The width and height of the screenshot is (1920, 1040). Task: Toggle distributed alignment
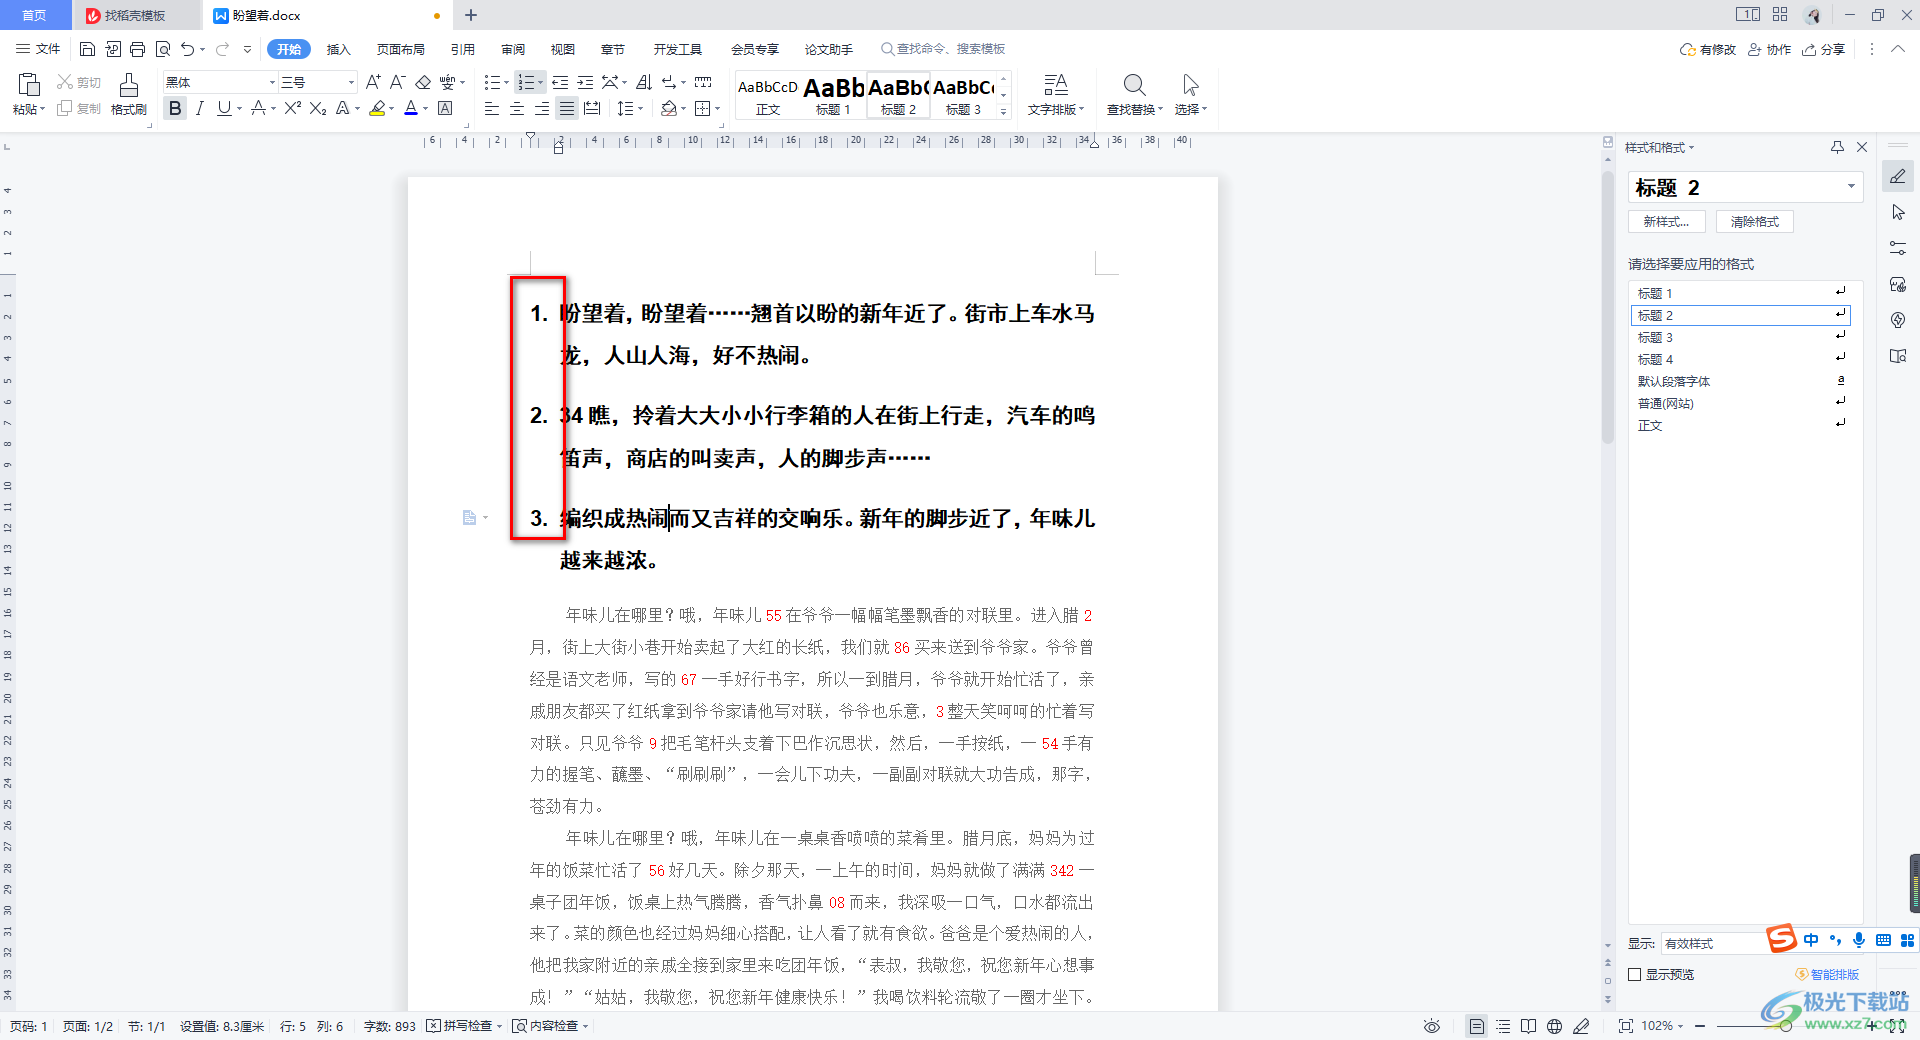click(592, 108)
